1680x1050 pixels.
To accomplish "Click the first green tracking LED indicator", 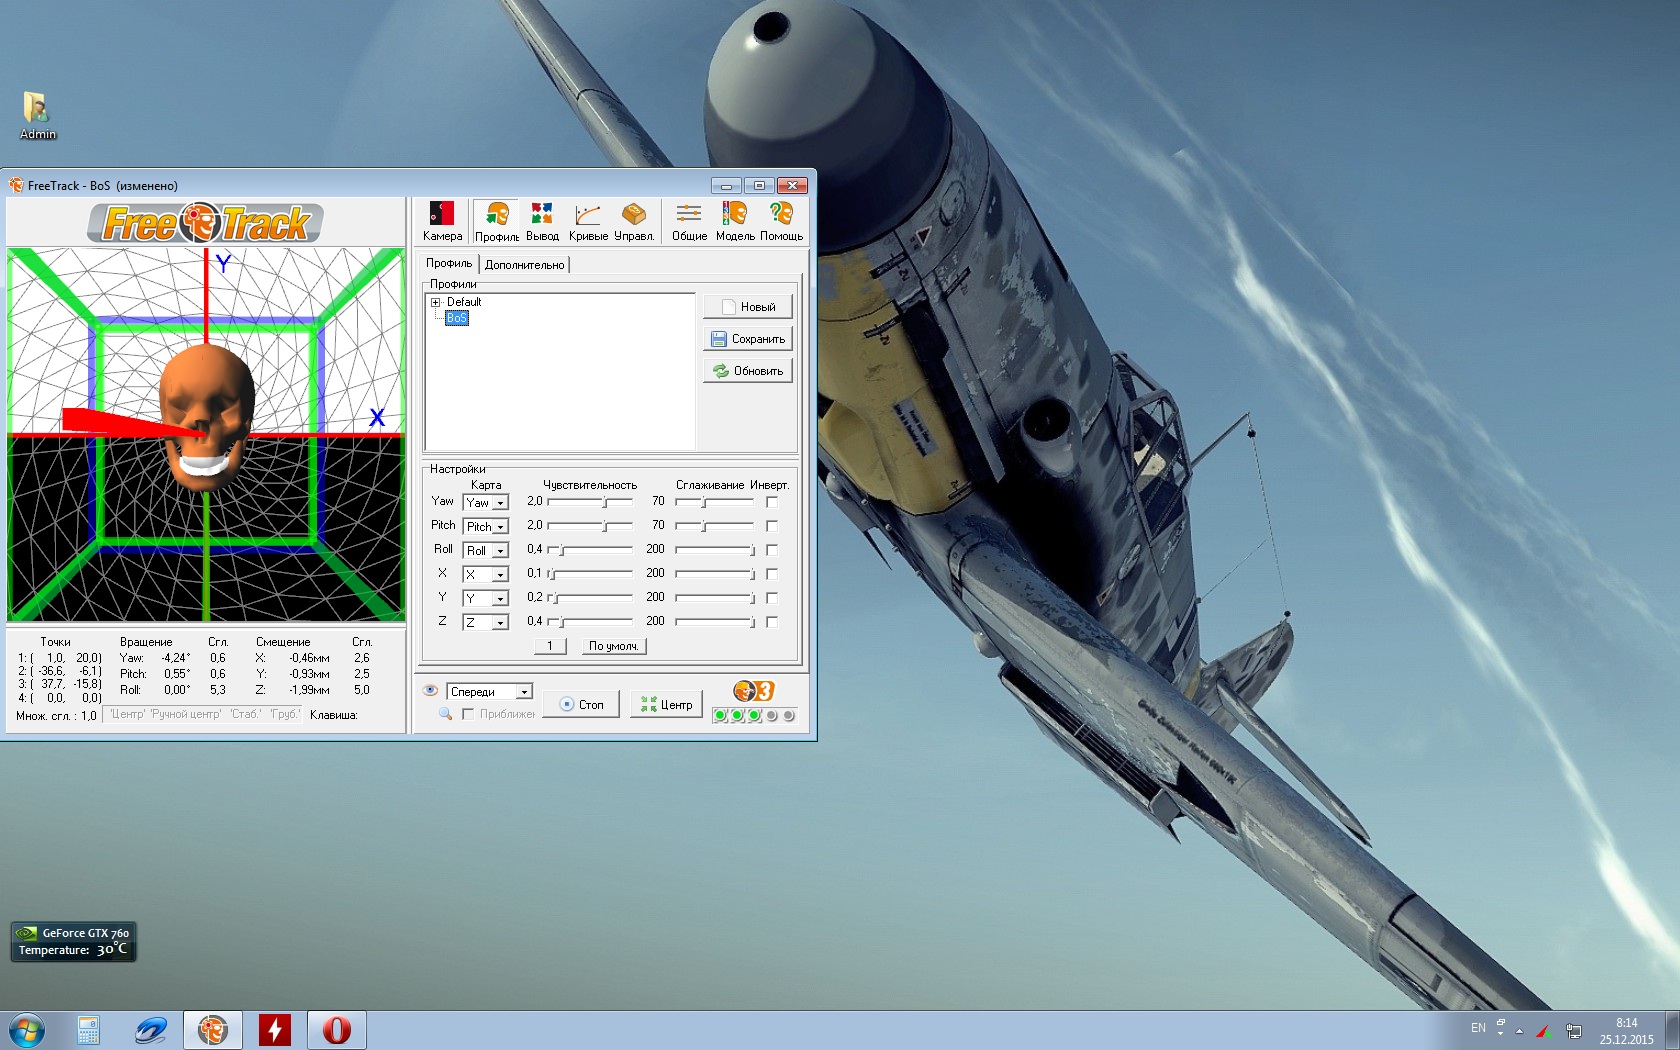I will click(720, 715).
